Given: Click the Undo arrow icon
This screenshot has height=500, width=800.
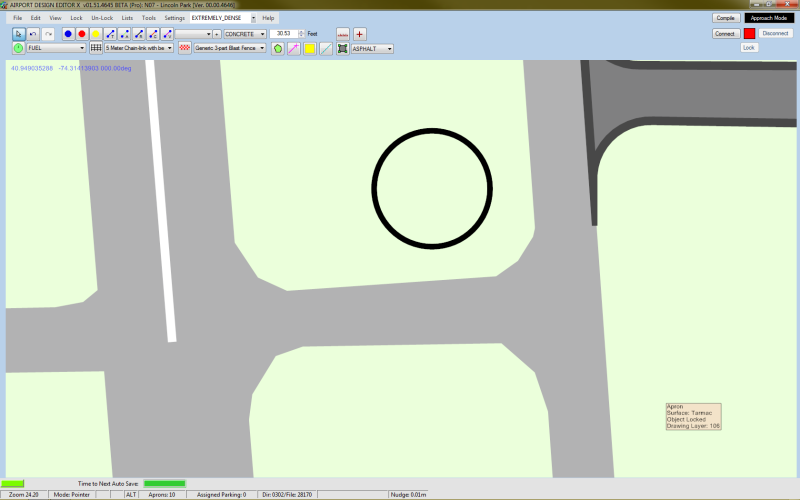Looking at the screenshot, I should (33, 34).
